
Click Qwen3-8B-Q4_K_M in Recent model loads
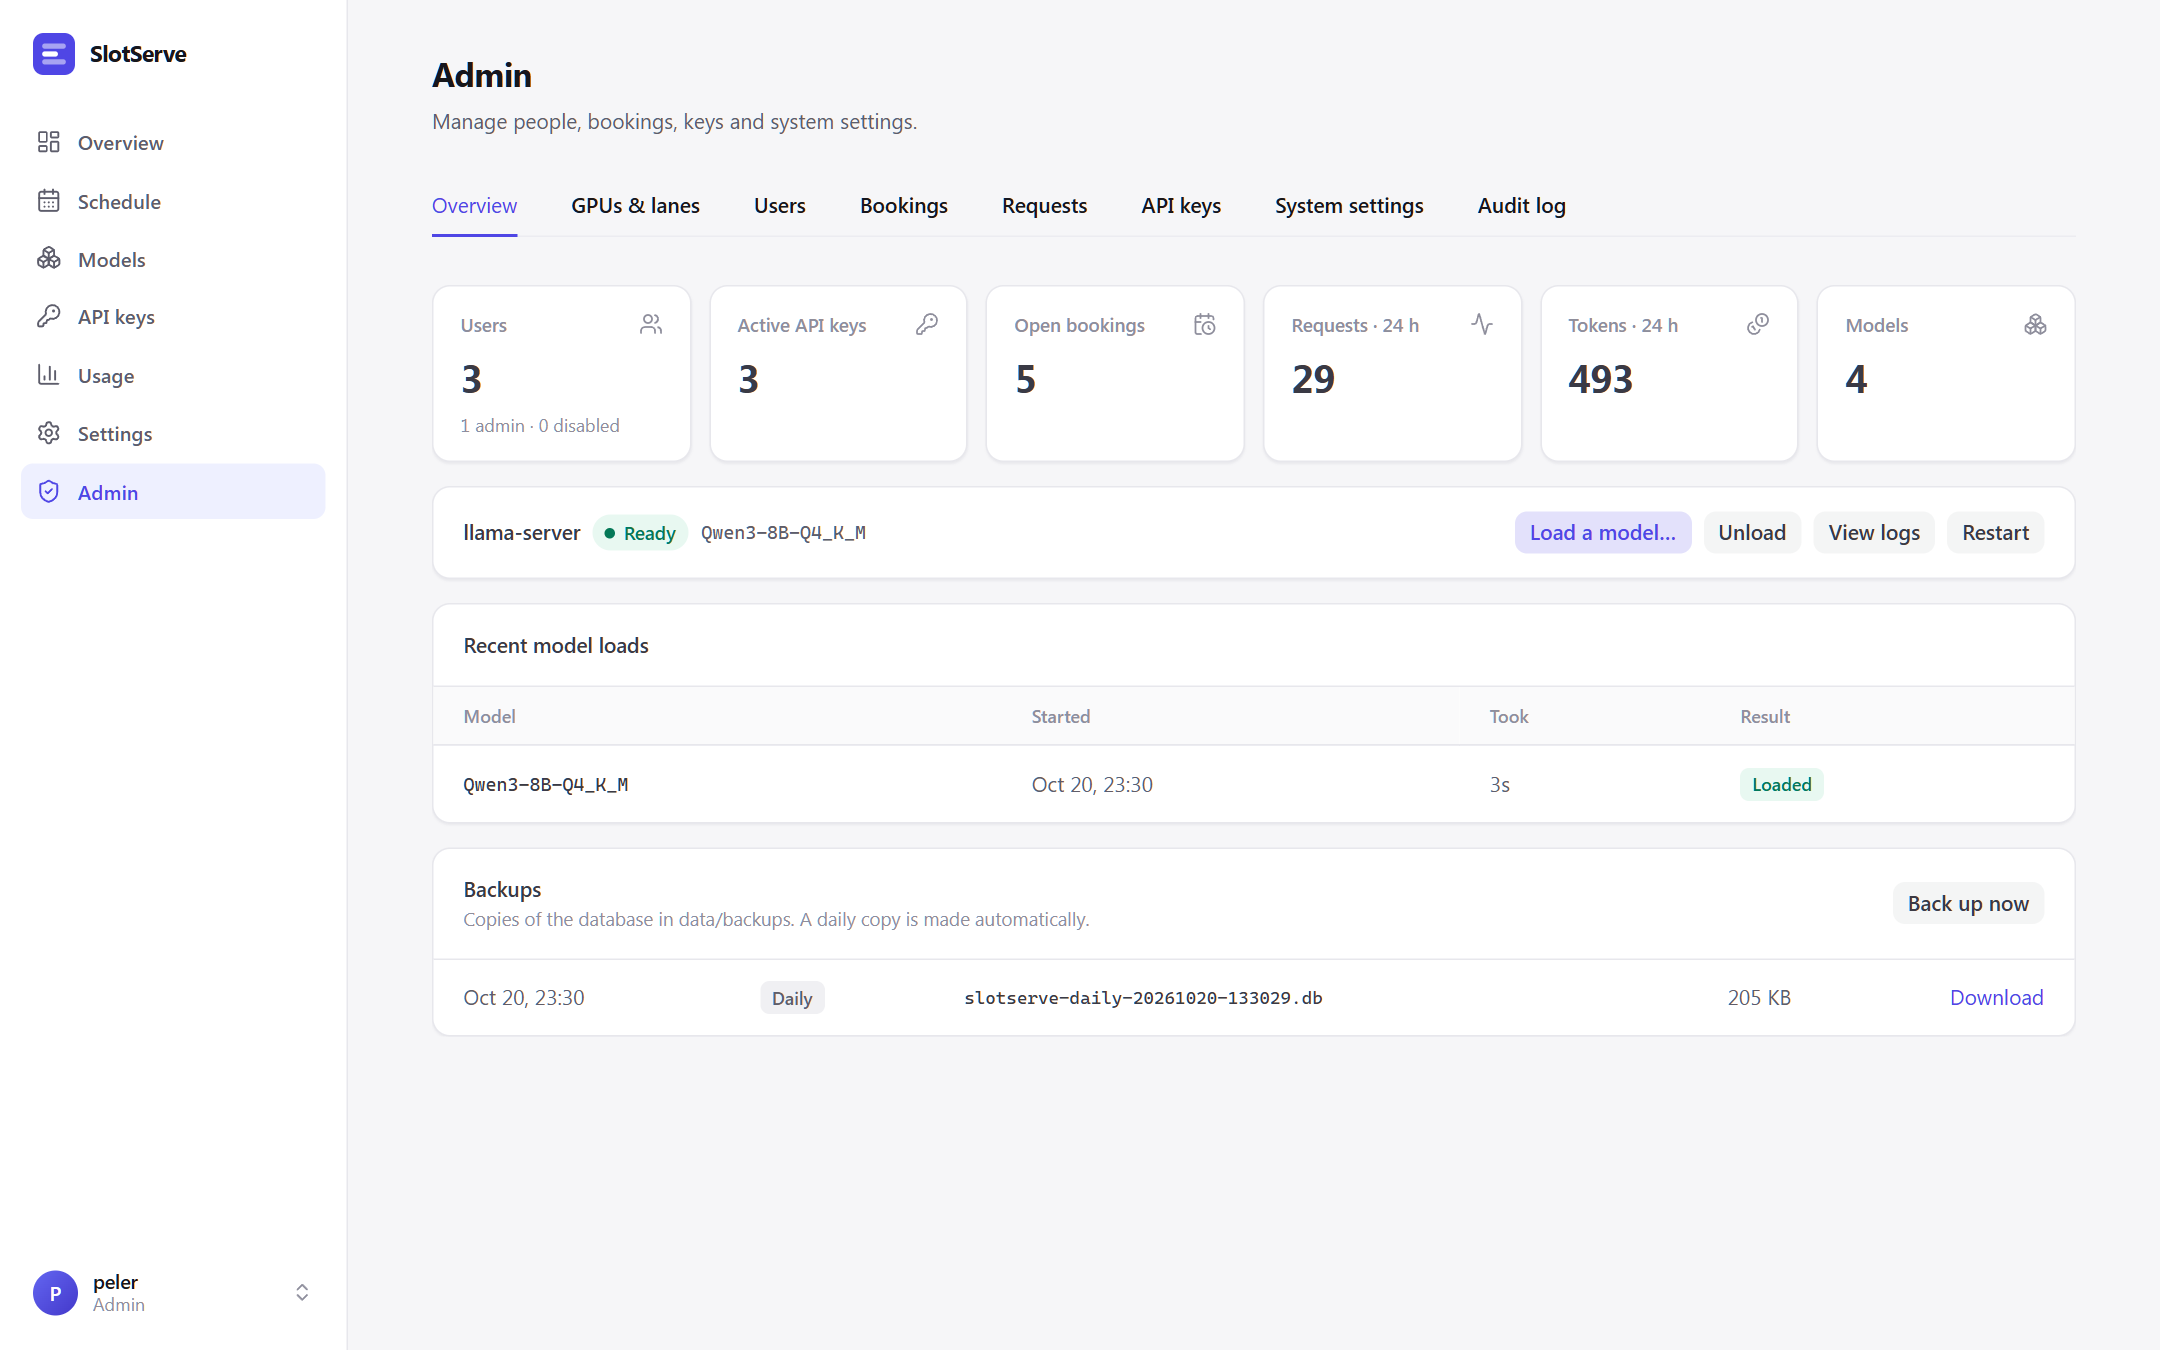545,785
